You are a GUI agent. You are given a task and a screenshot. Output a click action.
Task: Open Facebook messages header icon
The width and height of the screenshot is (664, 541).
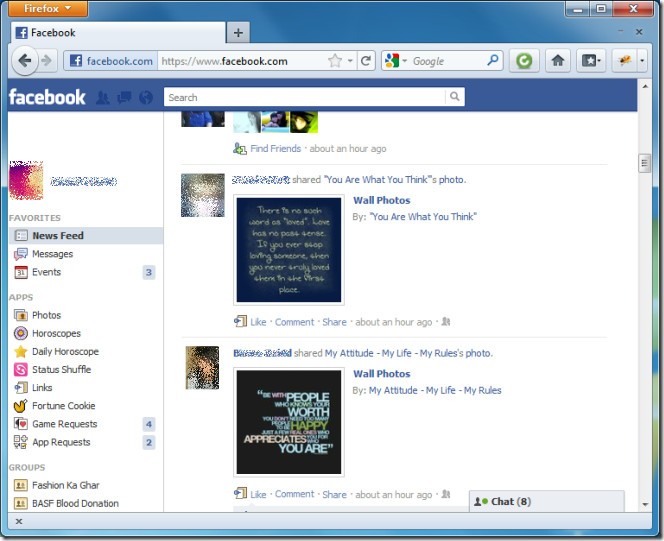[124, 97]
